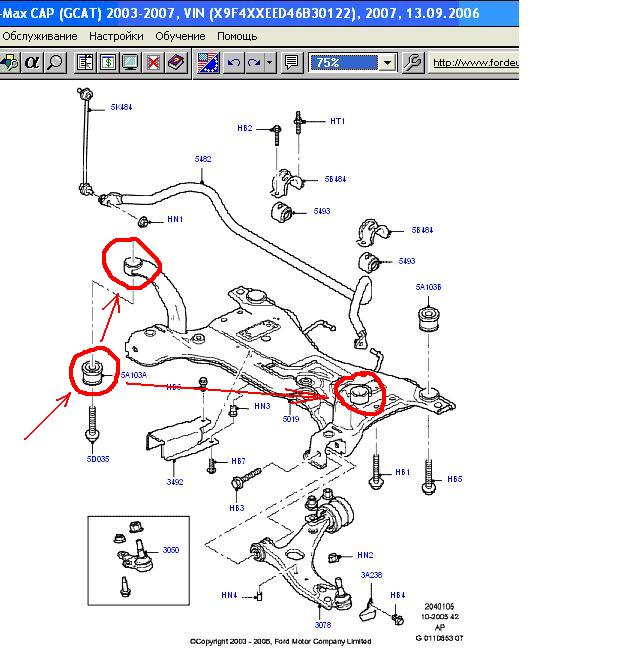Select control arm label 3078
This screenshot has width=640, height=664.
pos(323,624)
